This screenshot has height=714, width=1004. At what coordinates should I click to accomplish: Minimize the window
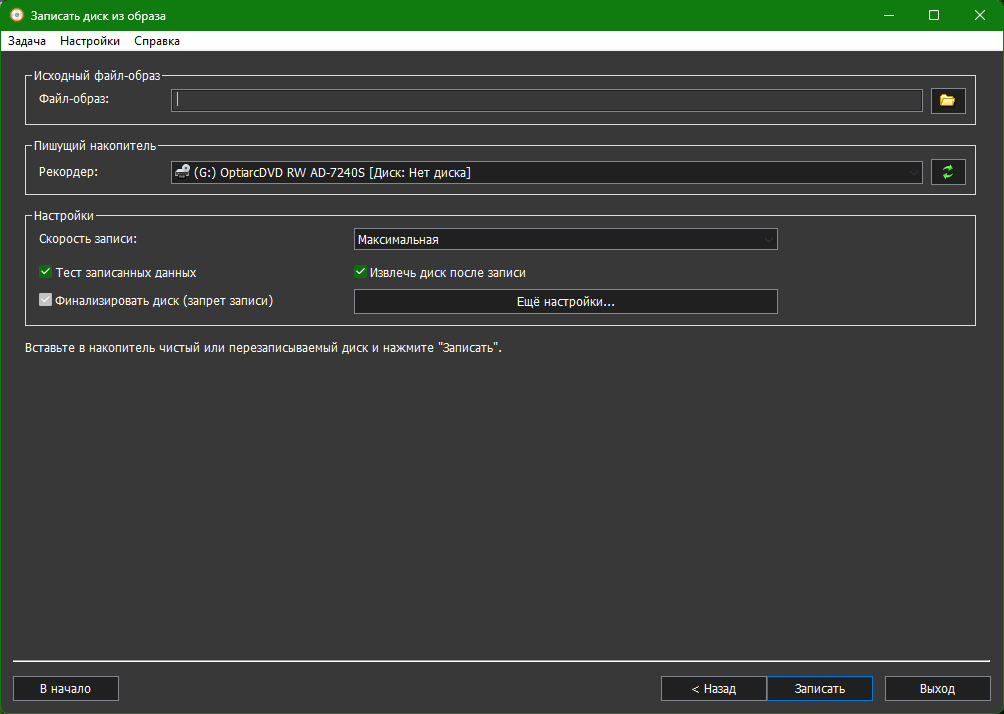coord(888,16)
